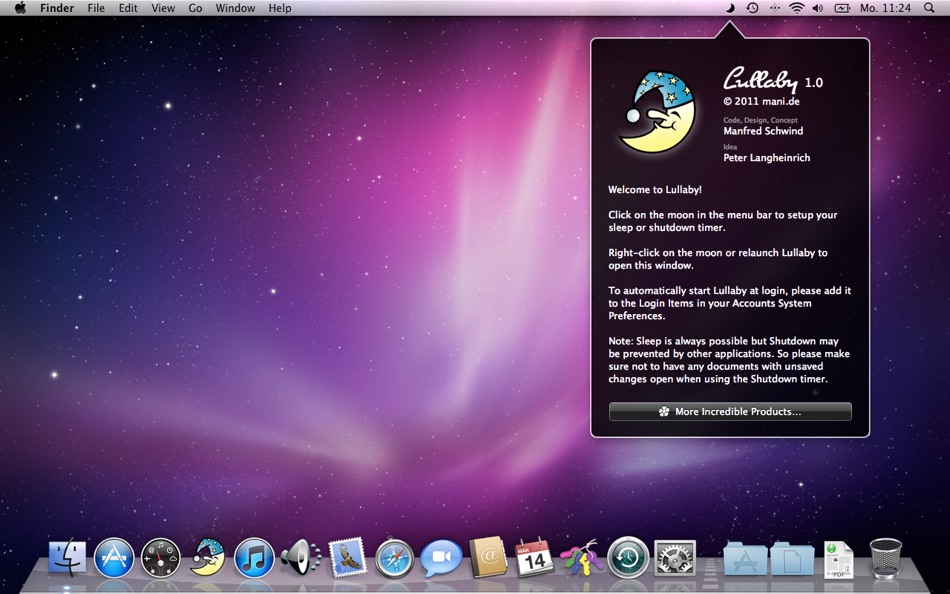Open the Finder menu

tap(57, 8)
